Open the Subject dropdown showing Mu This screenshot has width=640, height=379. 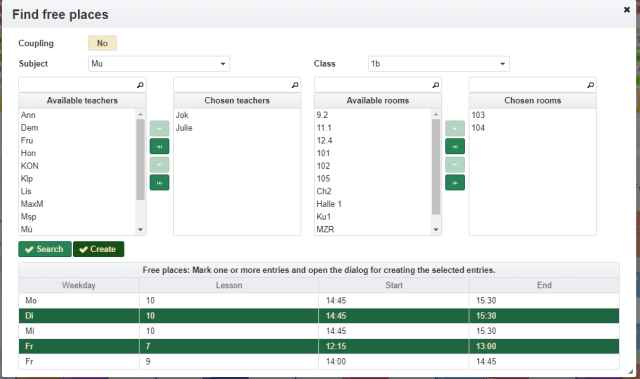coord(159,64)
